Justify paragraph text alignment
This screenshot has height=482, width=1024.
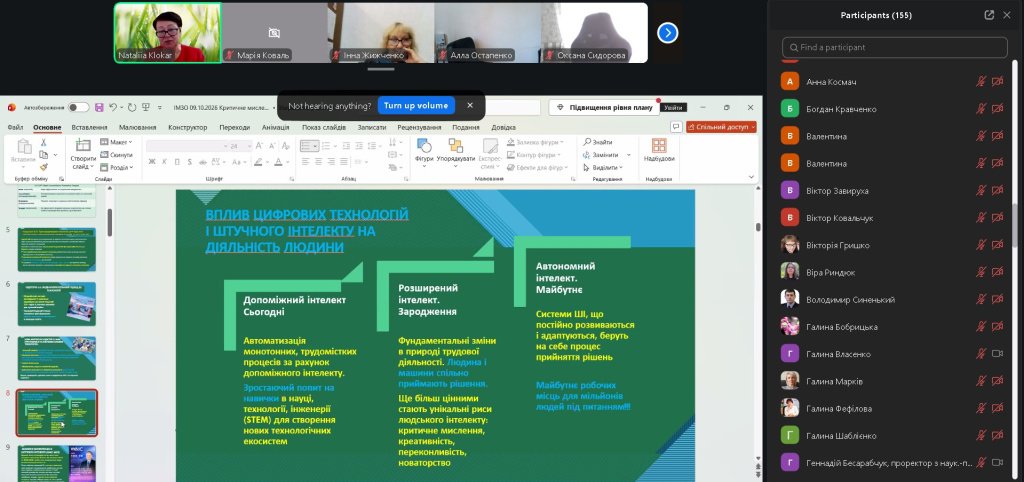point(344,162)
